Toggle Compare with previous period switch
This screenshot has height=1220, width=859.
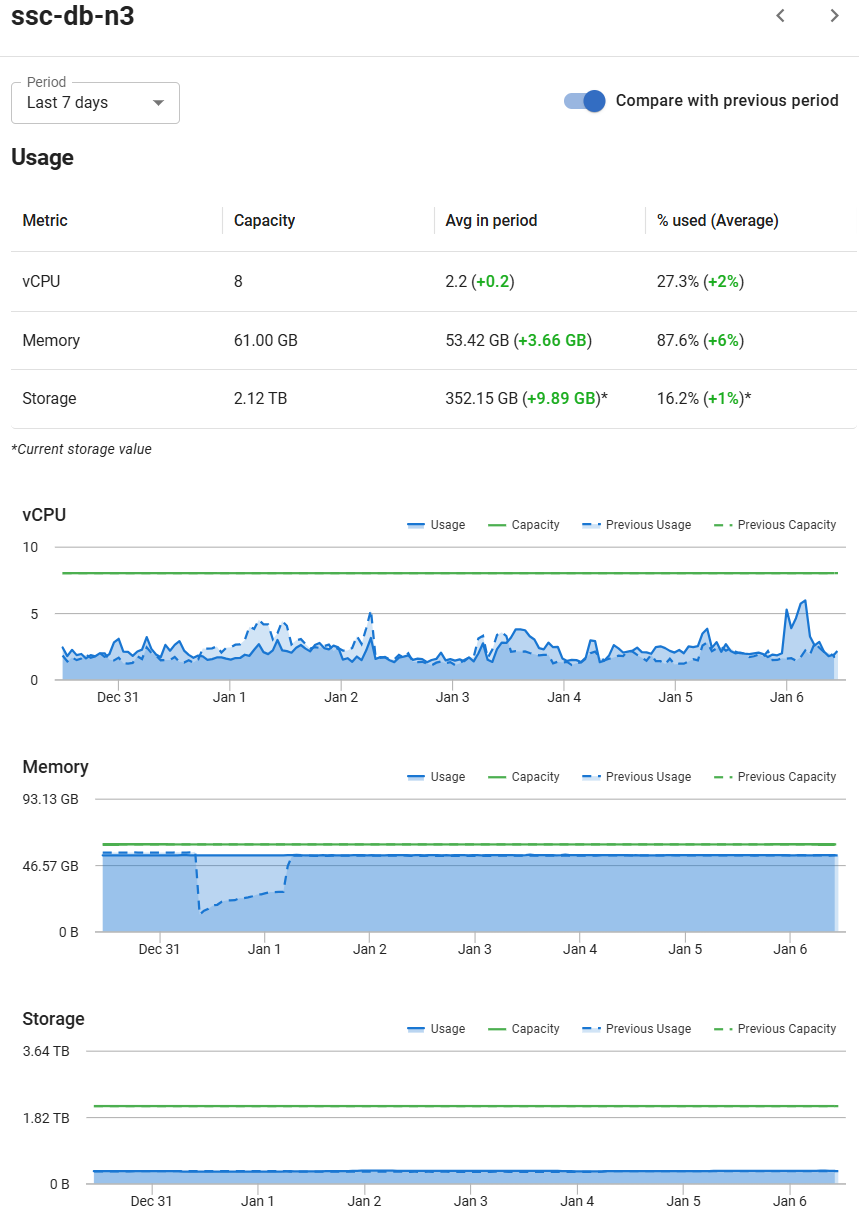pyautogui.click(x=585, y=101)
